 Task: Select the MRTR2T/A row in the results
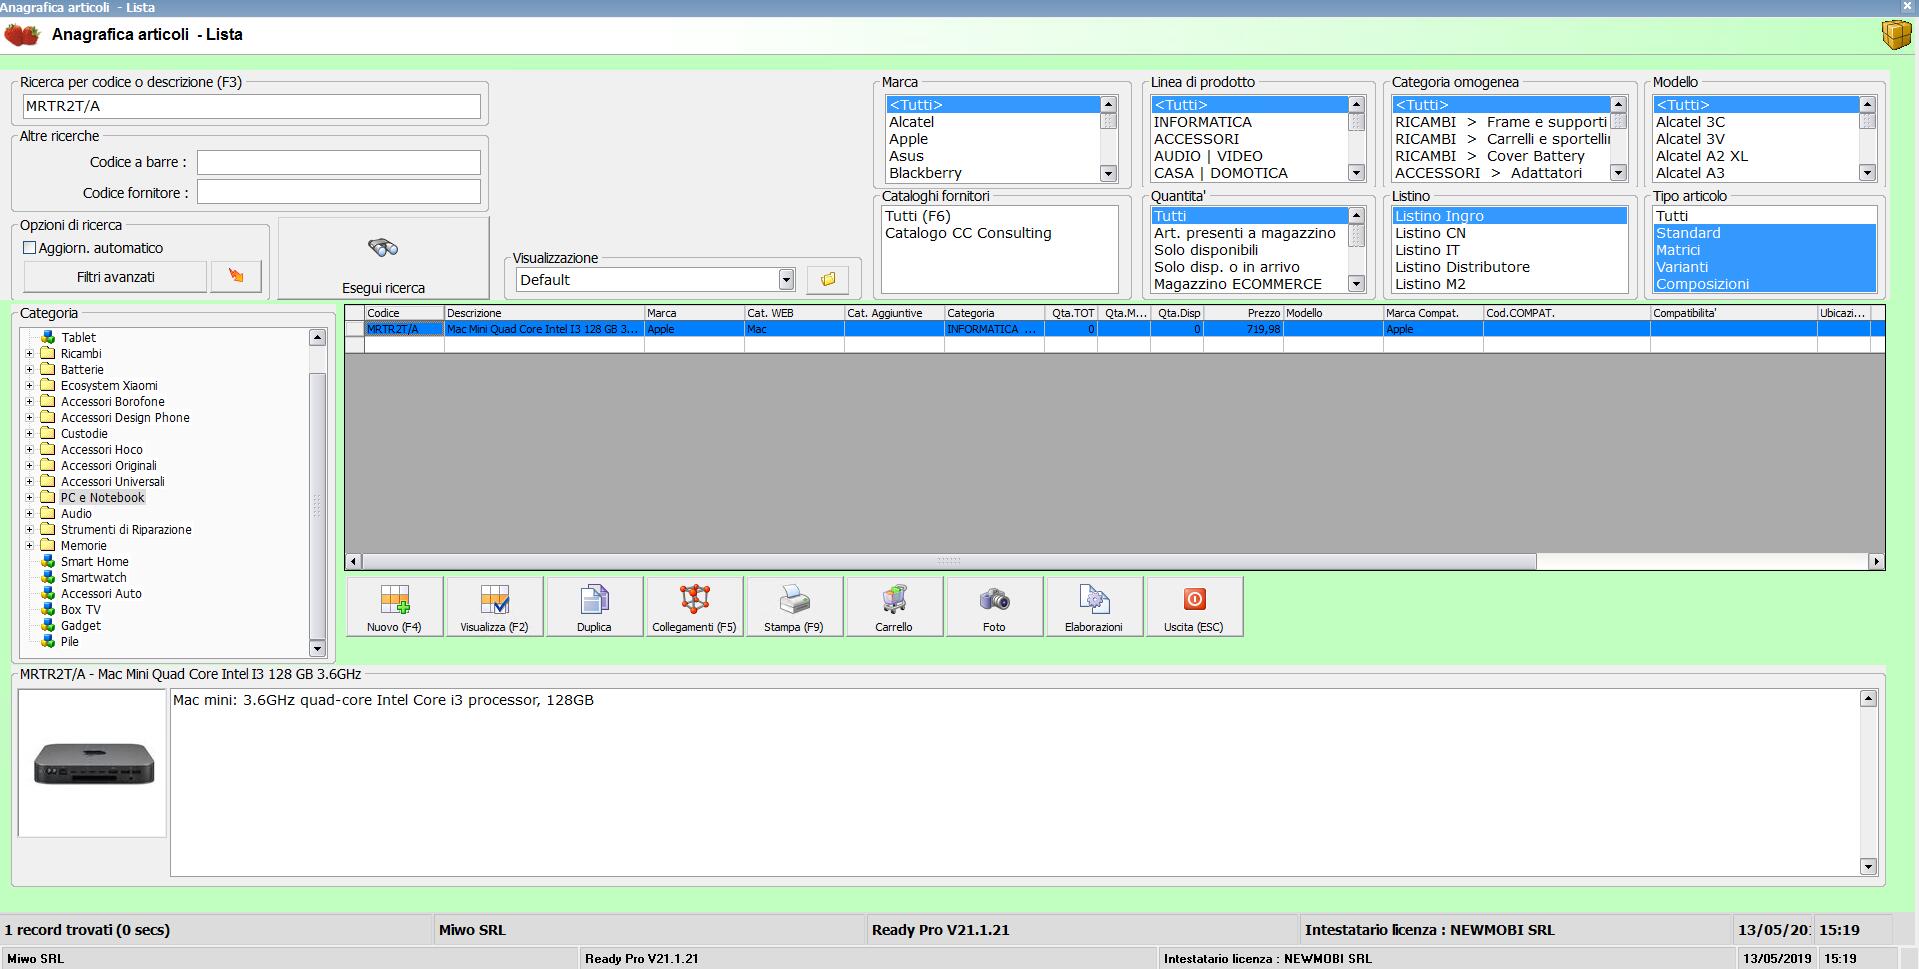pyautogui.click(x=1115, y=329)
